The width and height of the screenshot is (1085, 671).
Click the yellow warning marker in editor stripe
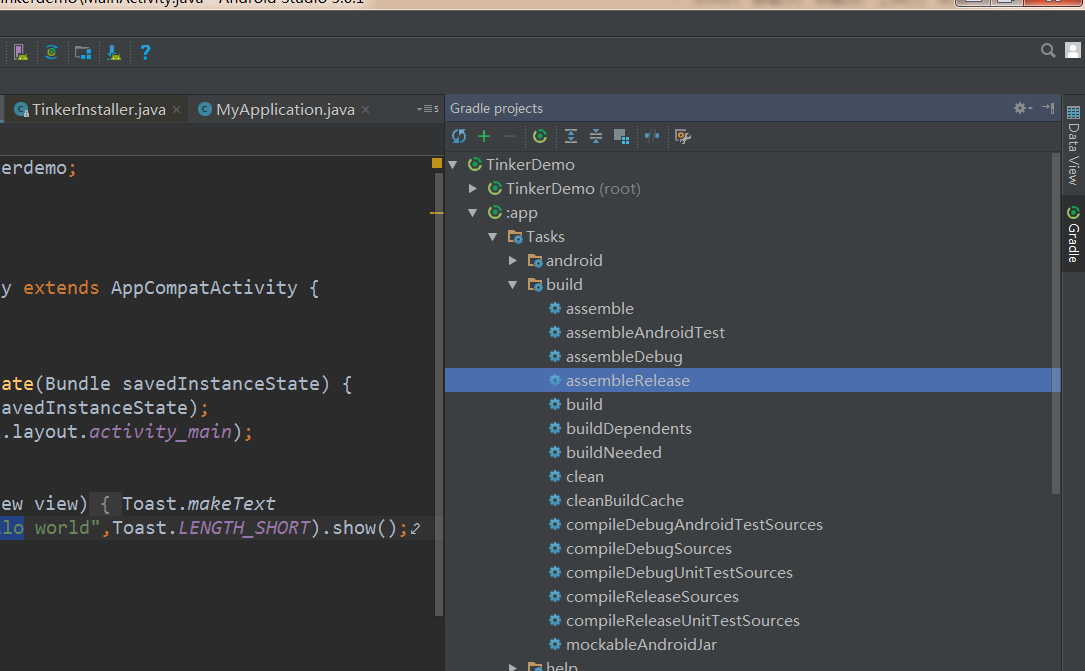[437, 163]
